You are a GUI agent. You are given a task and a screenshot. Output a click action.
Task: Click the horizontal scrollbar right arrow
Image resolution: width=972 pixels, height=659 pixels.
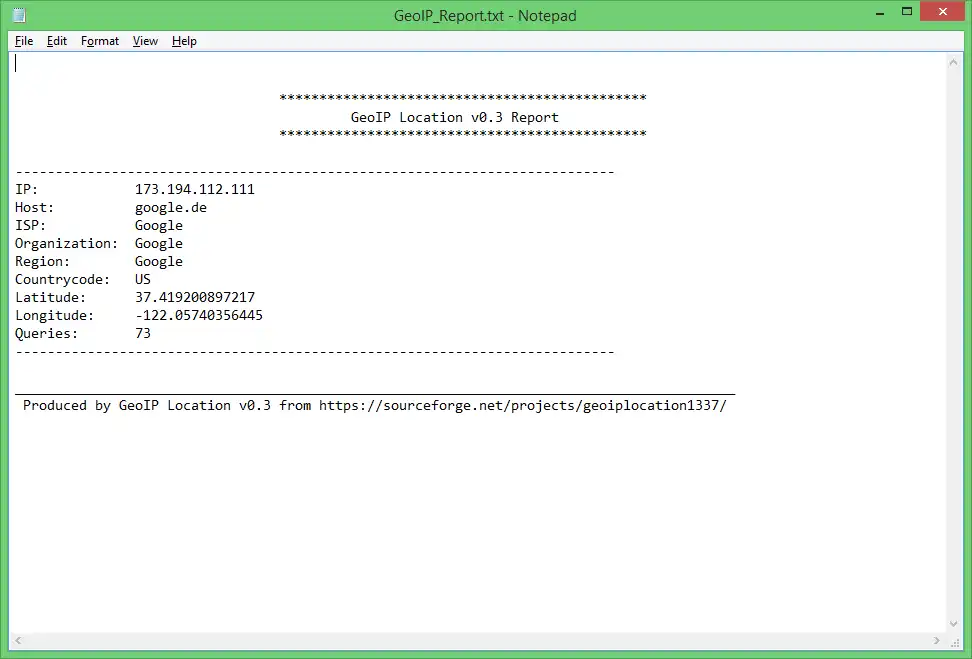click(x=937, y=640)
